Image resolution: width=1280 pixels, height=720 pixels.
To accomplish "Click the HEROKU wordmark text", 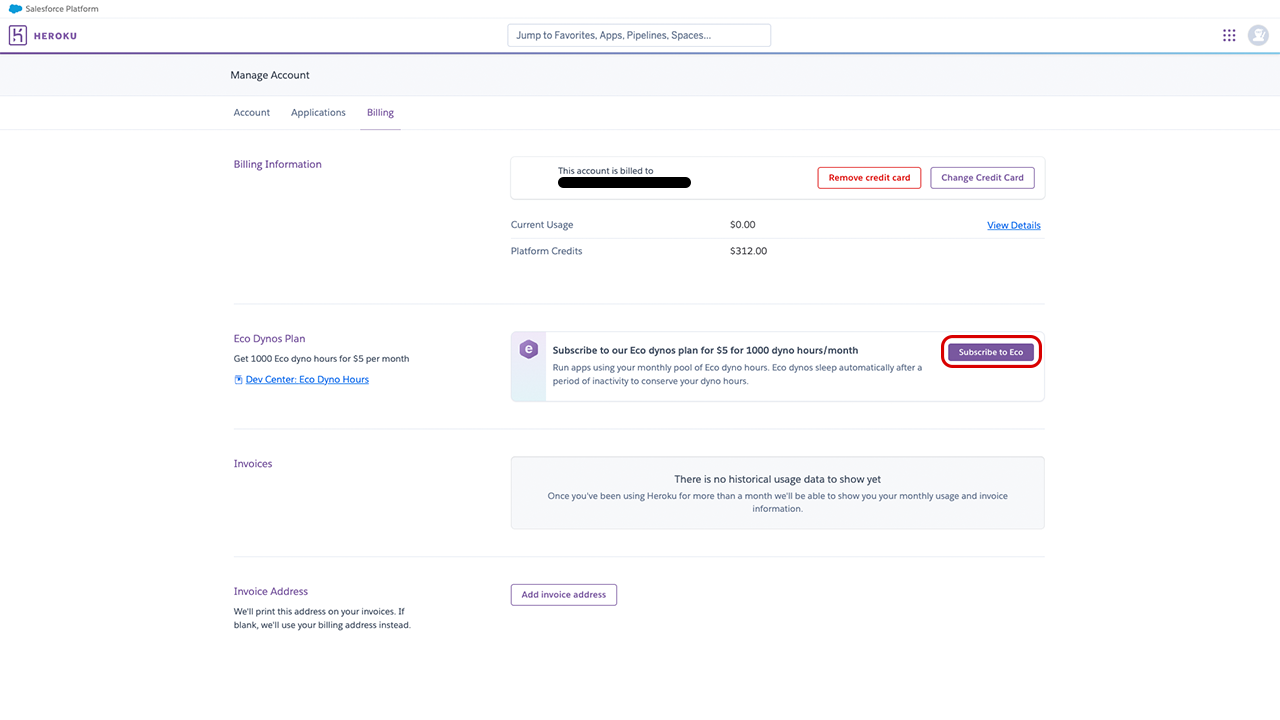I will (x=57, y=36).
